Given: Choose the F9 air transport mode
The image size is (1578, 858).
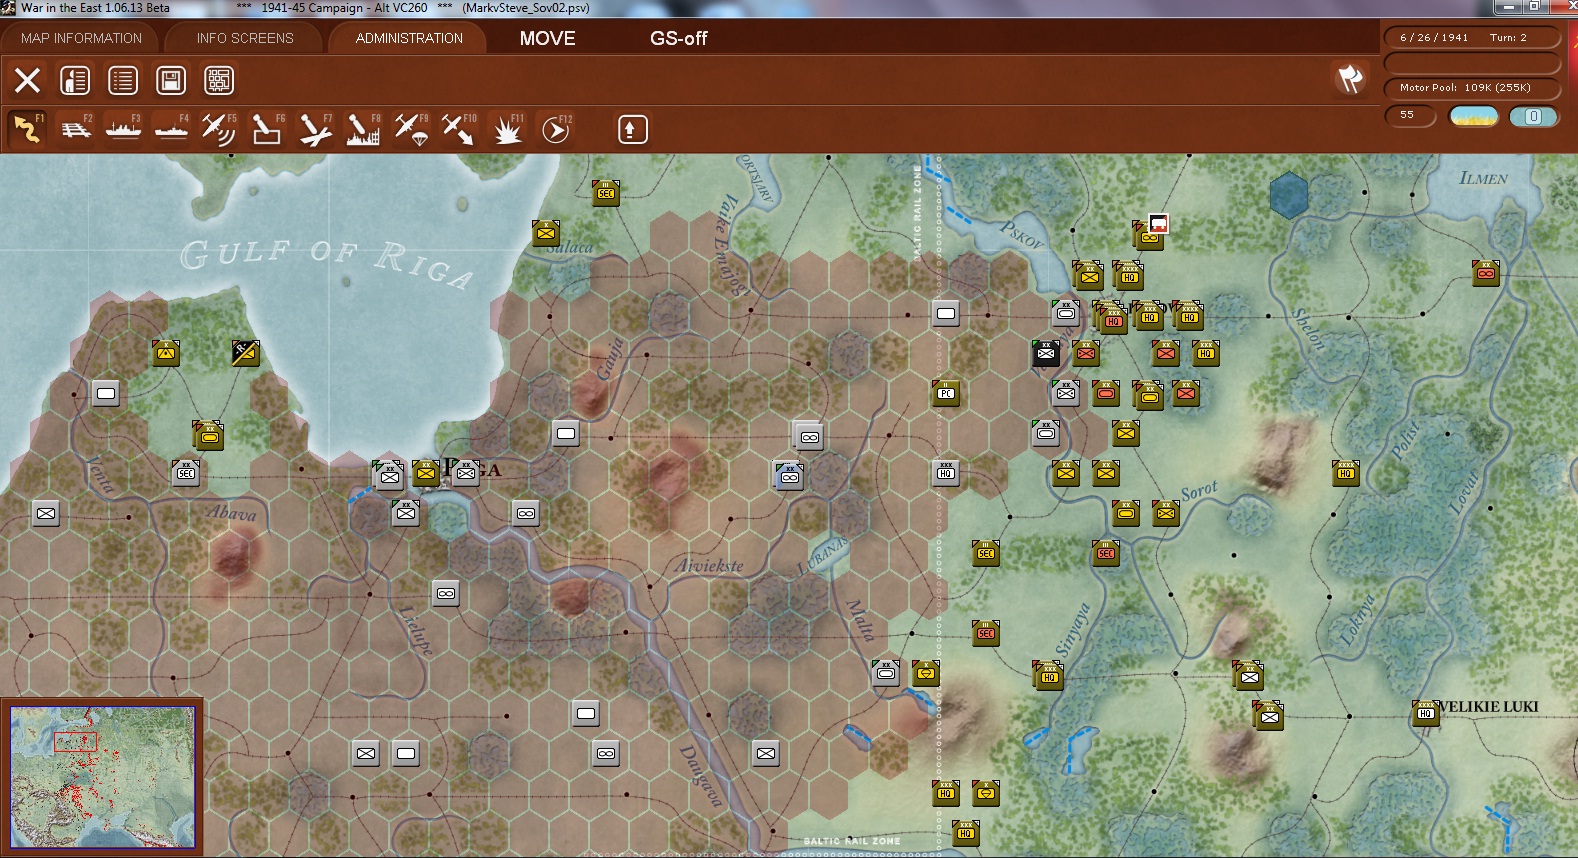Looking at the screenshot, I should 411,129.
